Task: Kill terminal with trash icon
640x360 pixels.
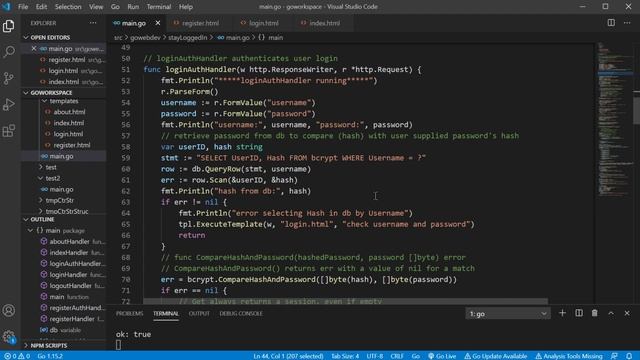Action: coord(594,313)
